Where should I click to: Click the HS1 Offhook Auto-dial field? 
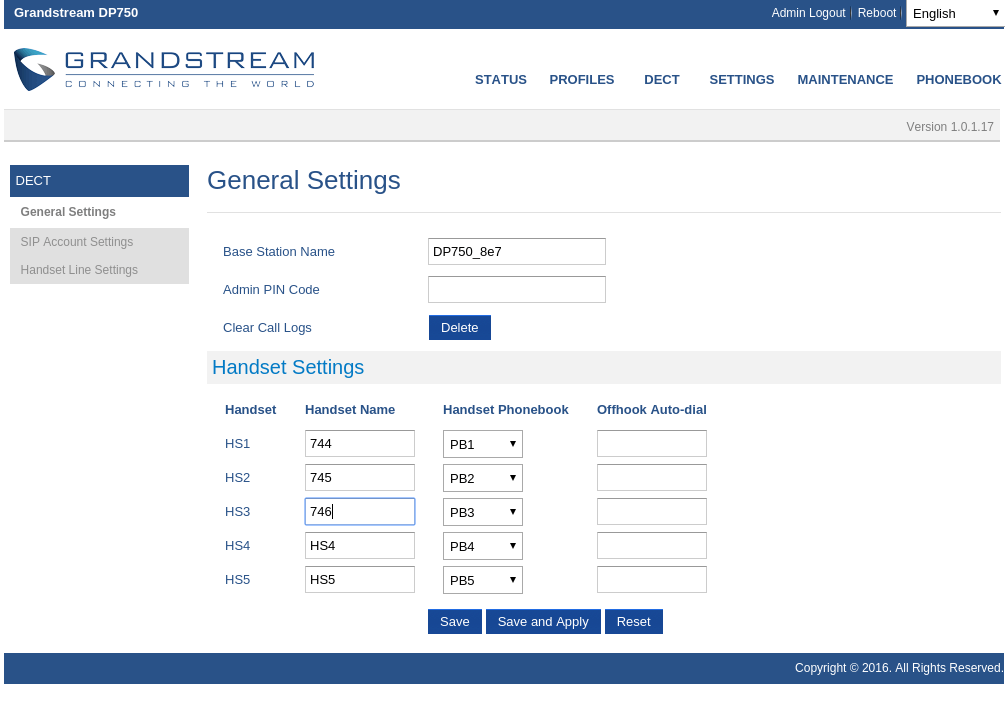tap(652, 443)
